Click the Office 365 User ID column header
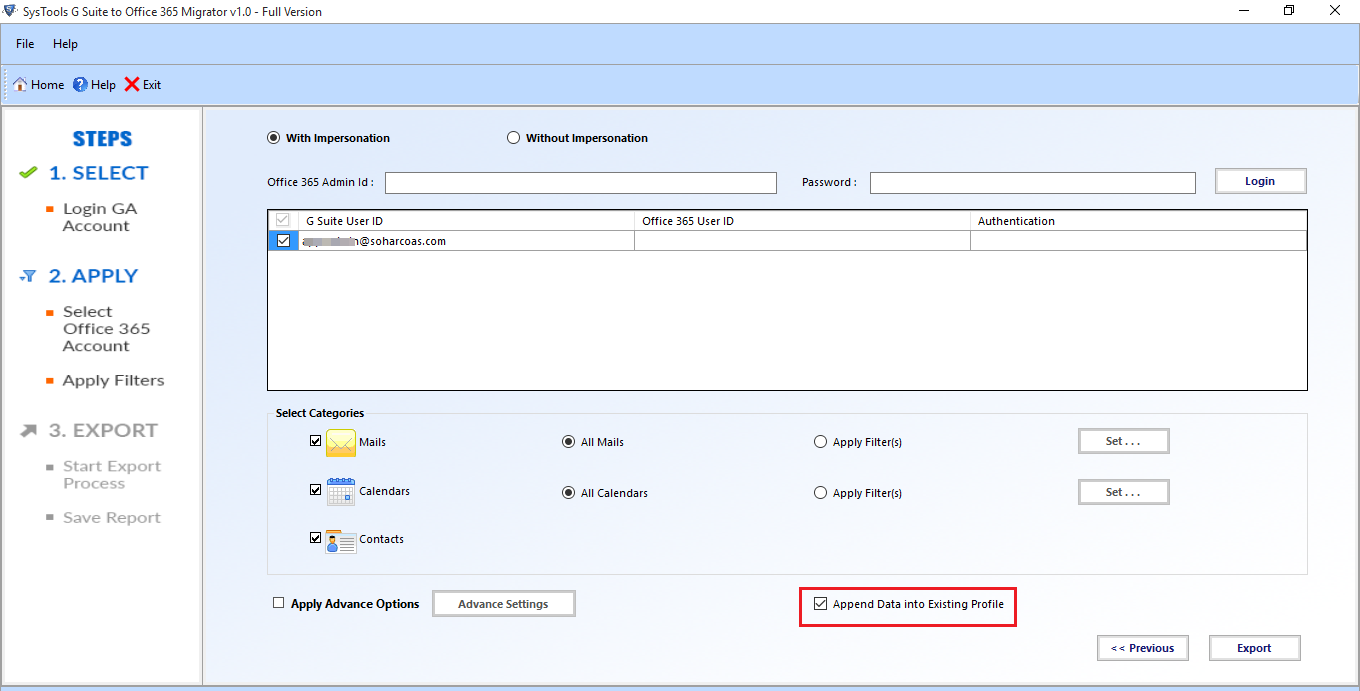 point(802,221)
